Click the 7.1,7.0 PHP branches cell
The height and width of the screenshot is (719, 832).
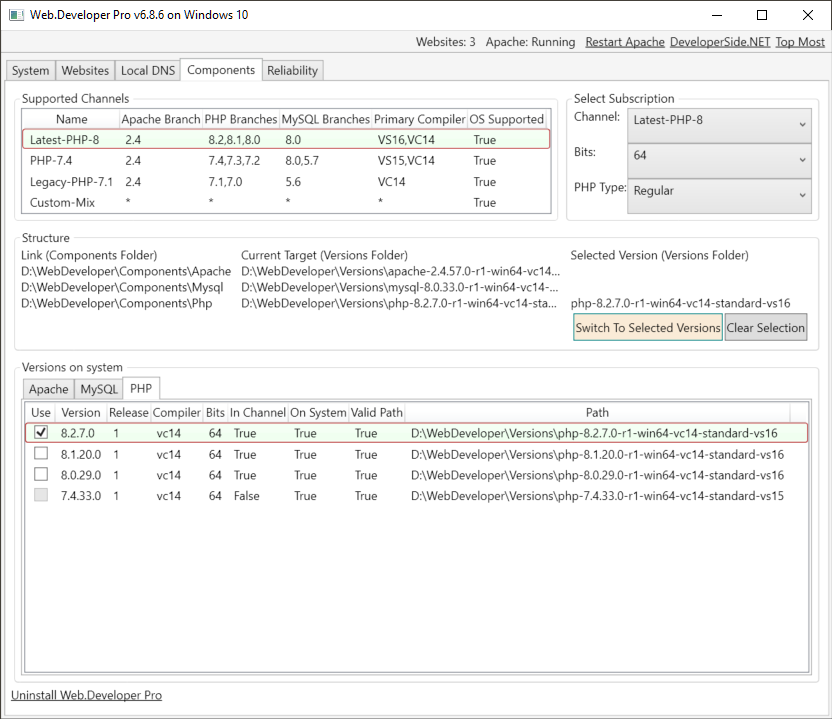(225, 181)
